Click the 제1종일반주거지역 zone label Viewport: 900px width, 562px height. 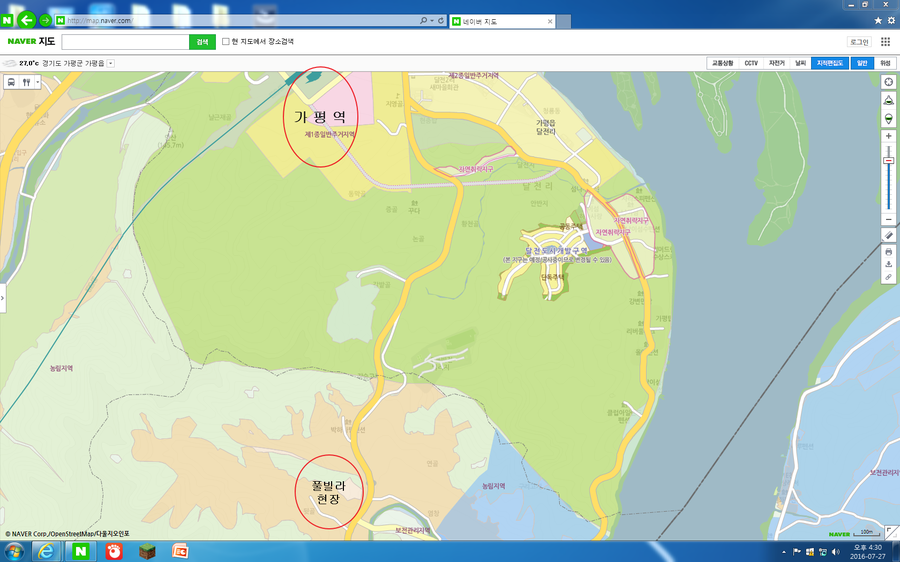329,134
